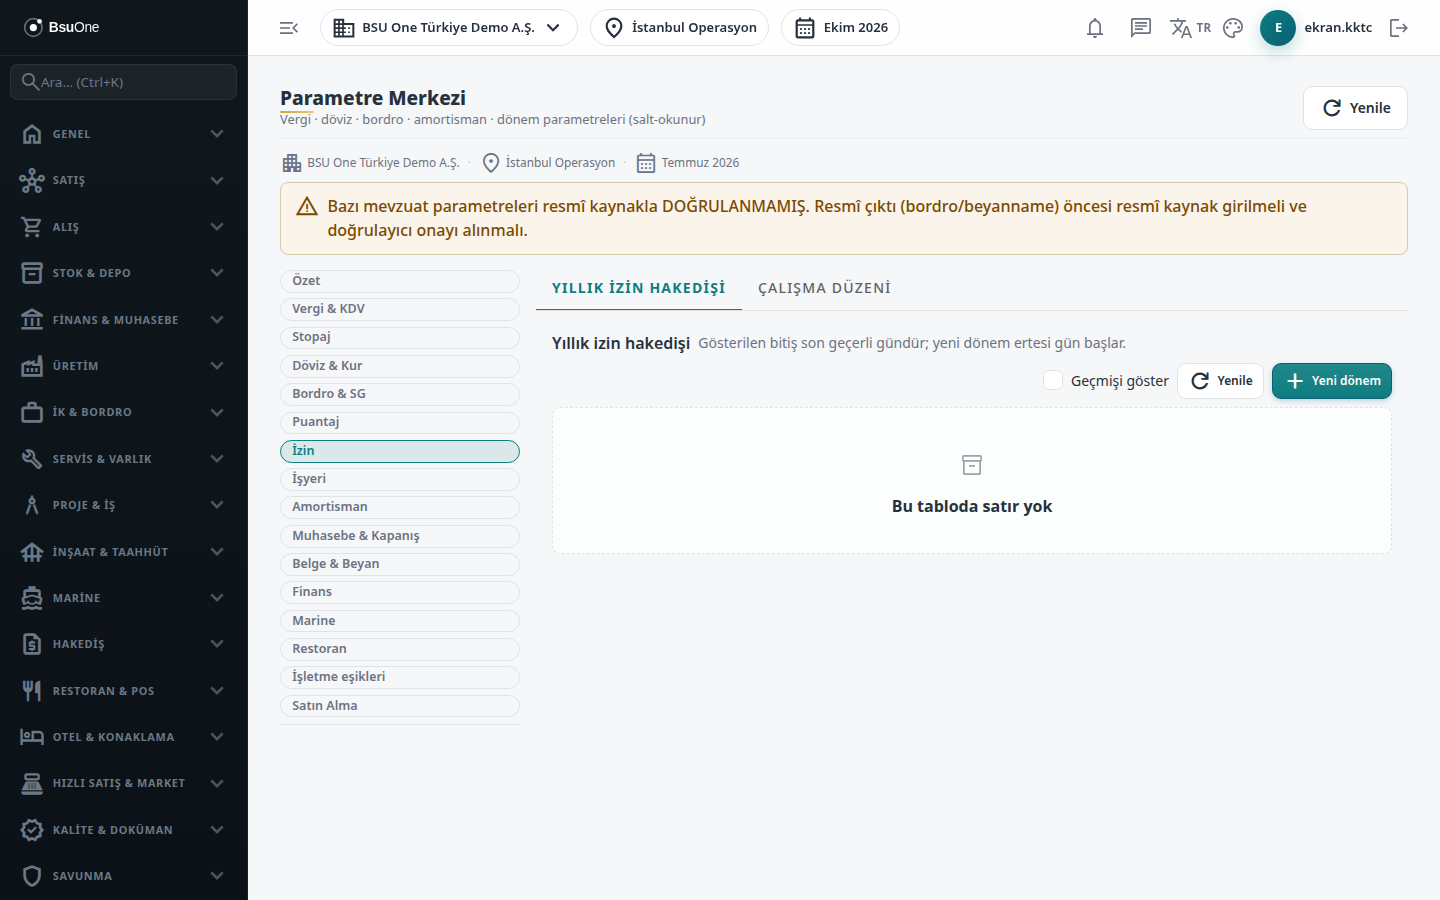Focus the Ara search field
Viewport: 1440px width, 900px height.
(x=124, y=82)
